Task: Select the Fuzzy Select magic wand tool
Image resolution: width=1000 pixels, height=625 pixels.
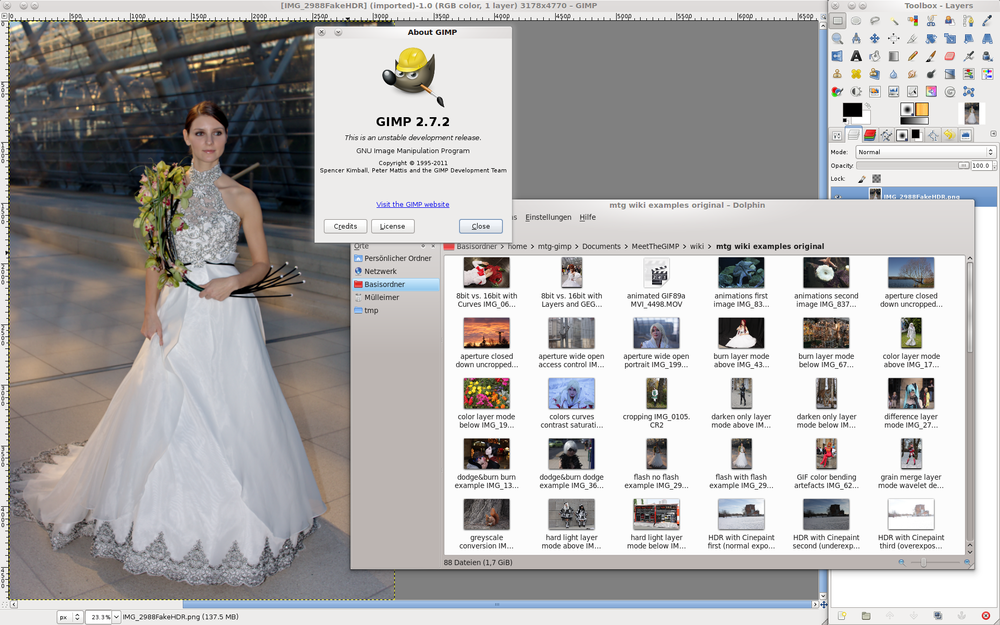Action: 893,21
